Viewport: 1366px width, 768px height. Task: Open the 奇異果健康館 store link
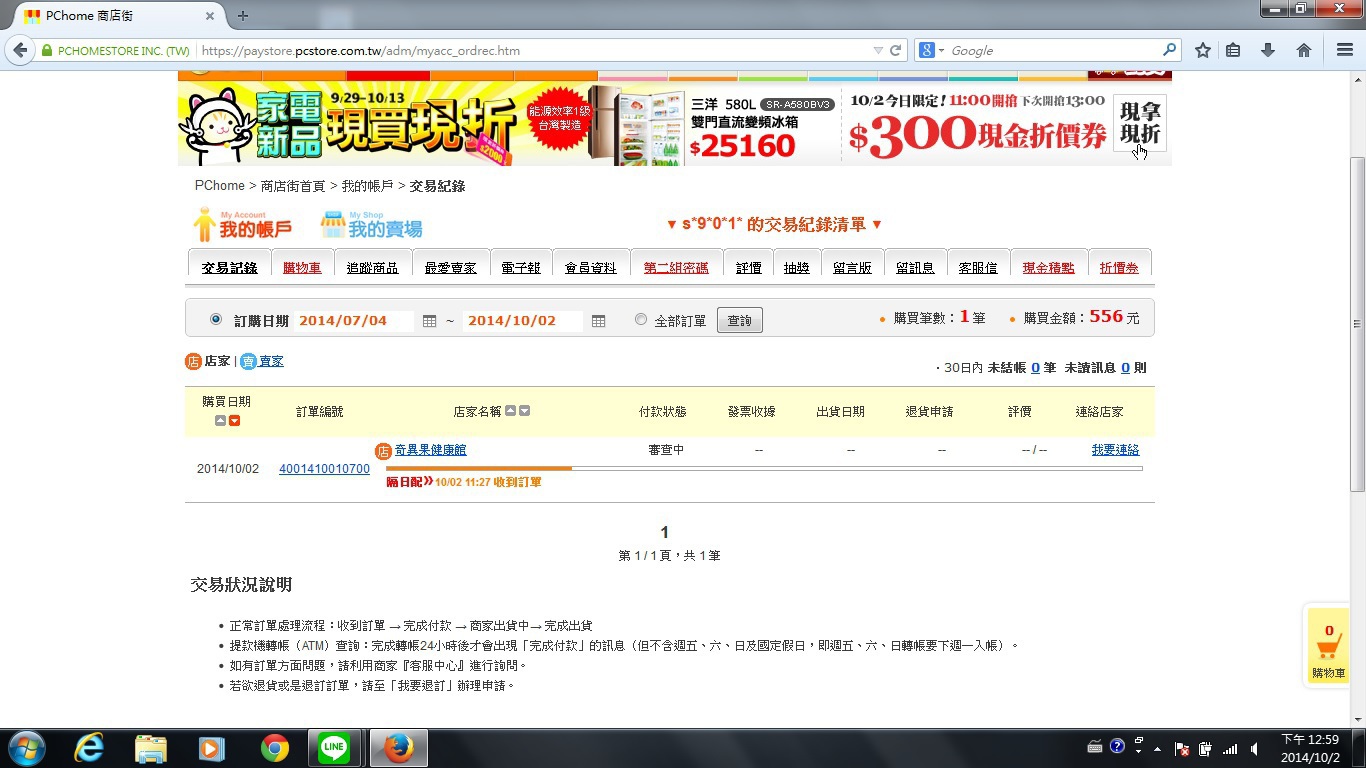(431, 450)
